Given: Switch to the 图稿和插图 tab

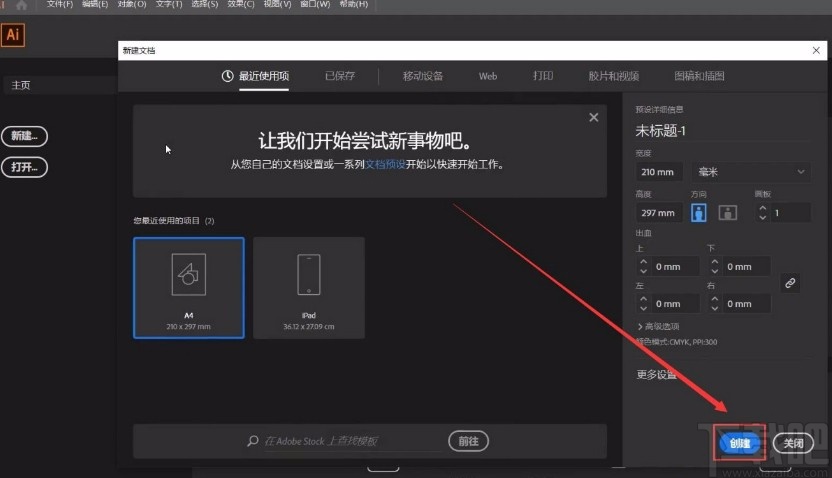Looking at the screenshot, I should (699, 76).
